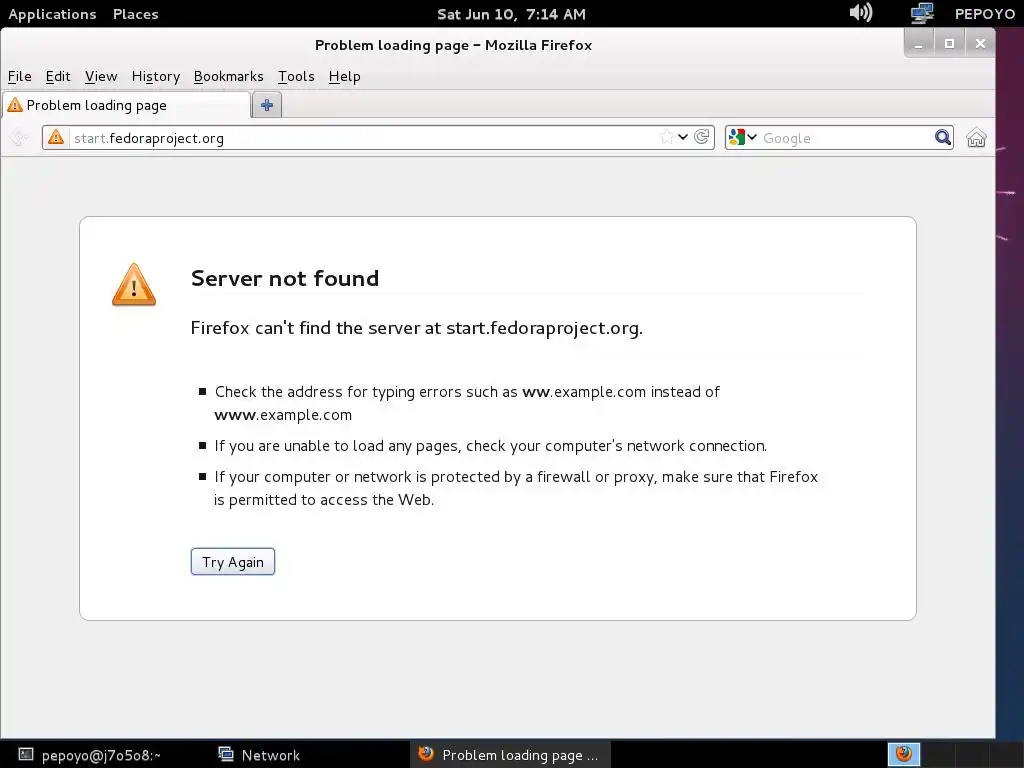This screenshot has height=768, width=1024.
Task: Click the back arrow navigation button
Action: [x=19, y=138]
